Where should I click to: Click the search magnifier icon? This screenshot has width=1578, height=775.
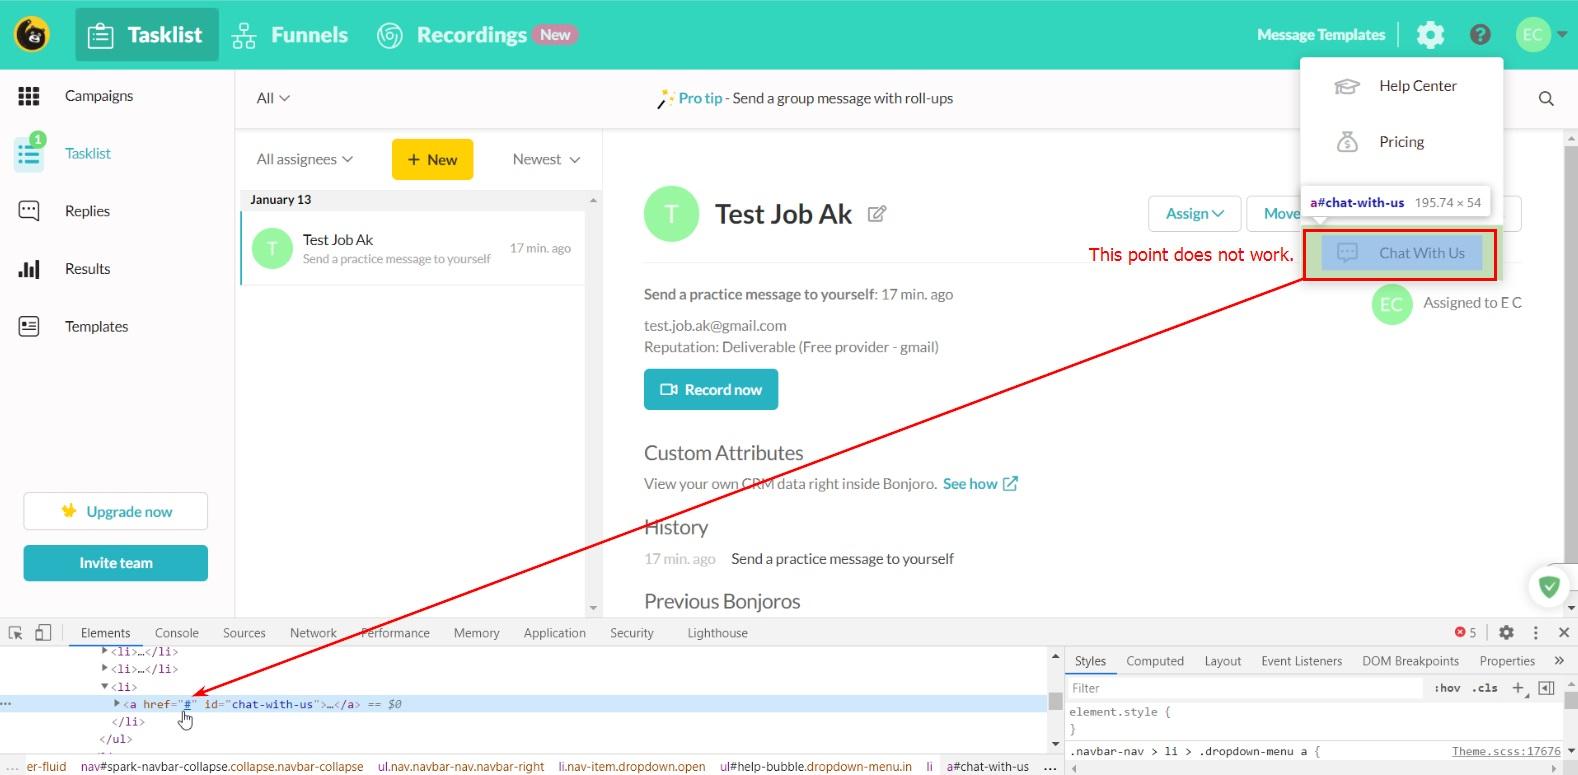[1546, 98]
